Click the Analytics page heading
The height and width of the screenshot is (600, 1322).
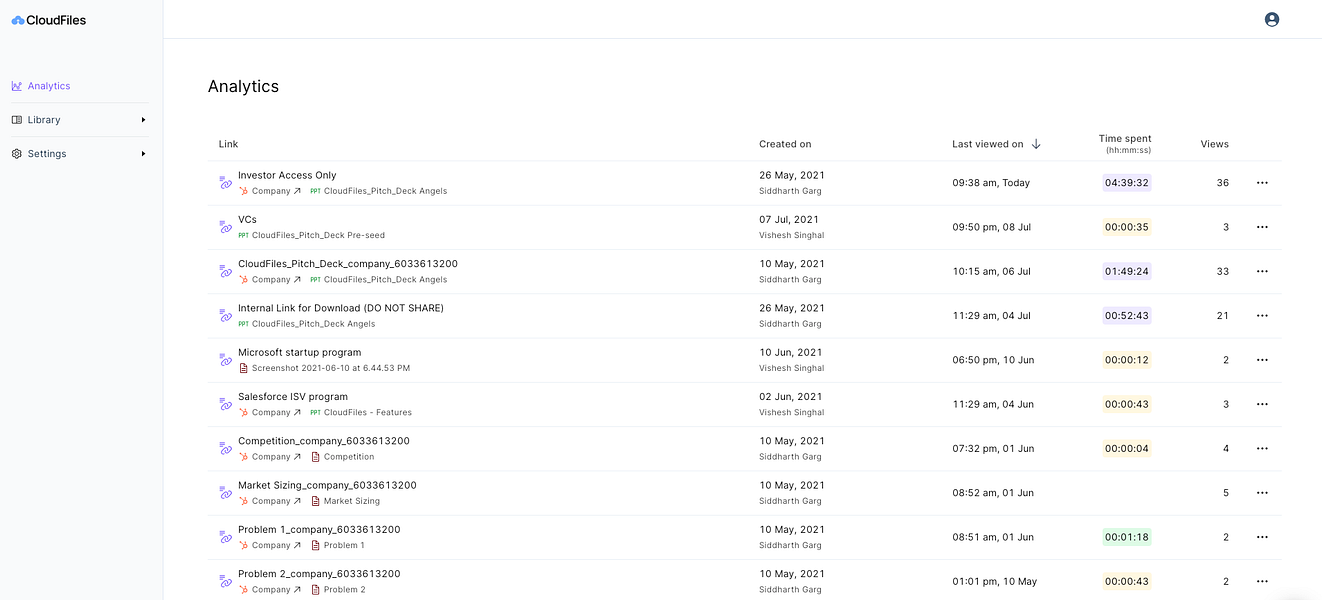243,86
